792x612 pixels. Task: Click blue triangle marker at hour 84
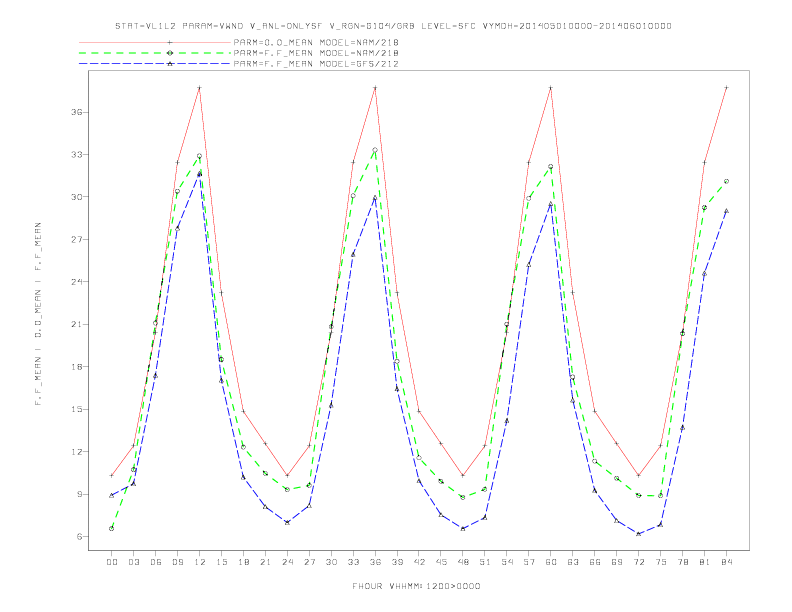click(727, 211)
